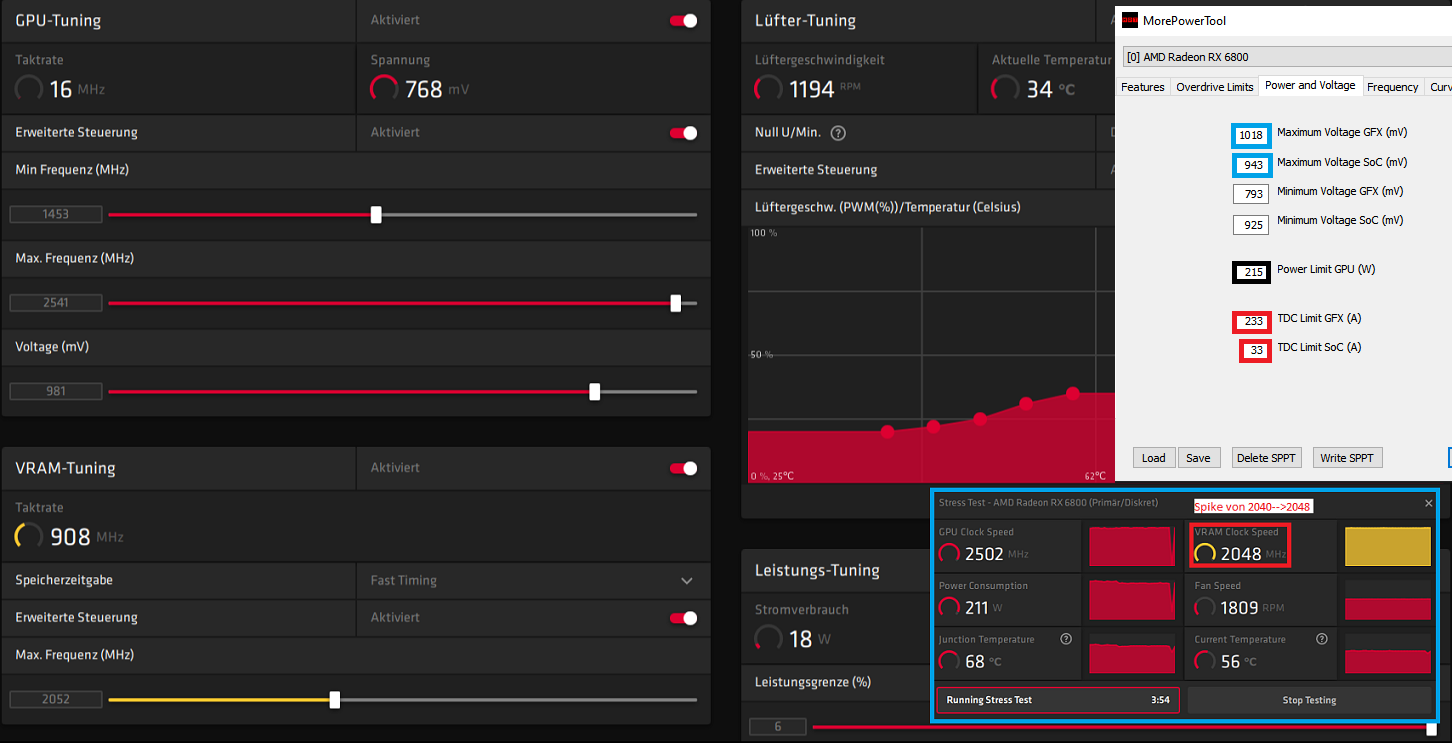
Task: Click the GPU Taktrate 16 MHz gauge
Action: [x=30, y=89]
